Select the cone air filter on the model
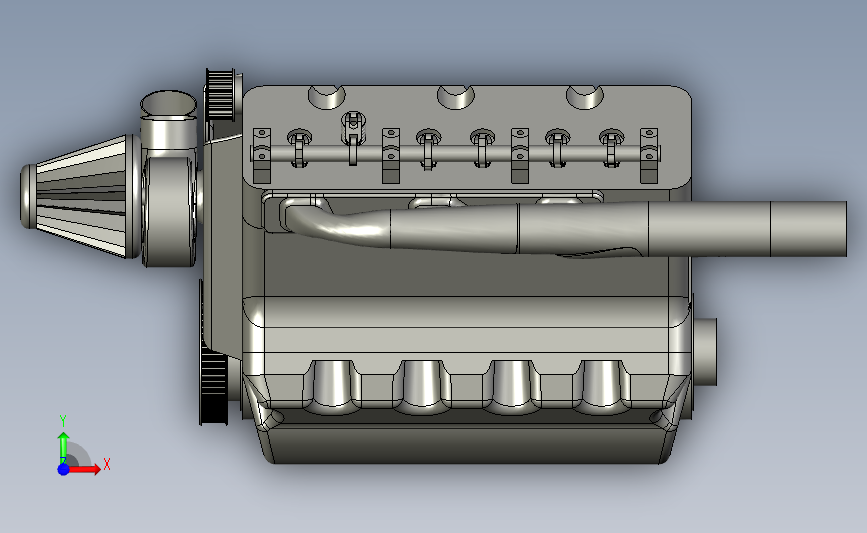867x533 pixels. pos(81,196)
